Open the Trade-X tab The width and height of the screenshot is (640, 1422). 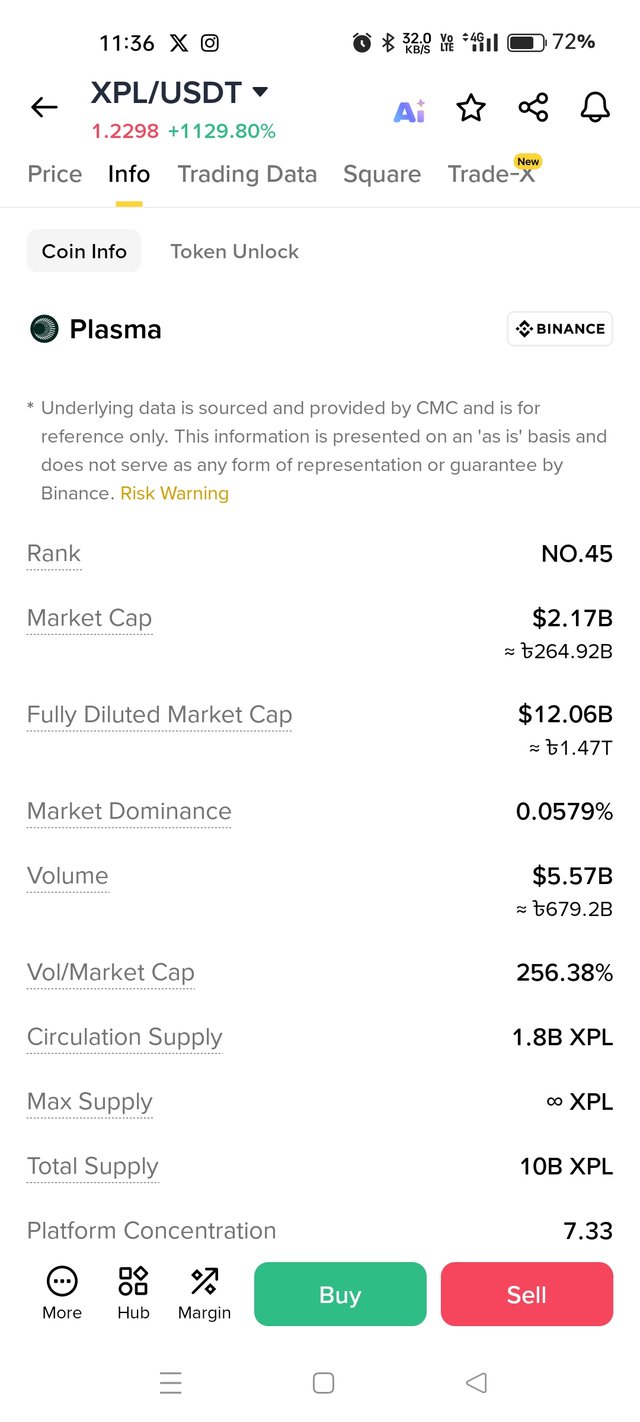(x=491, y=174)
